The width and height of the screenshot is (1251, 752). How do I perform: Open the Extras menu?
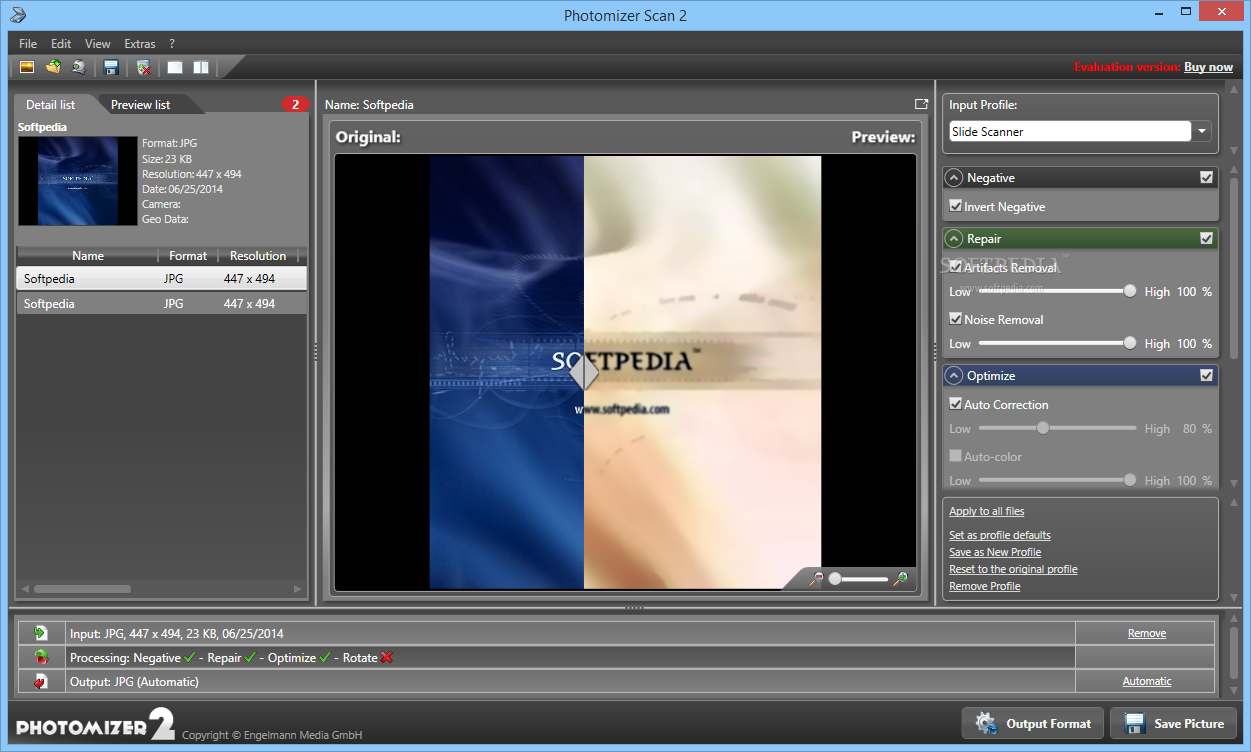tap(140, 44)
